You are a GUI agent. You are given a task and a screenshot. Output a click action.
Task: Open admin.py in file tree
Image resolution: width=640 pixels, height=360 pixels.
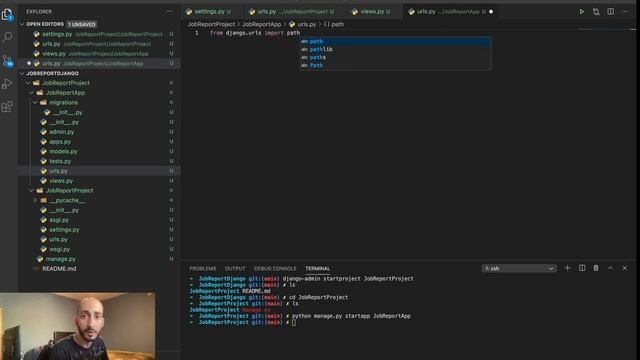tap(99, 132)
